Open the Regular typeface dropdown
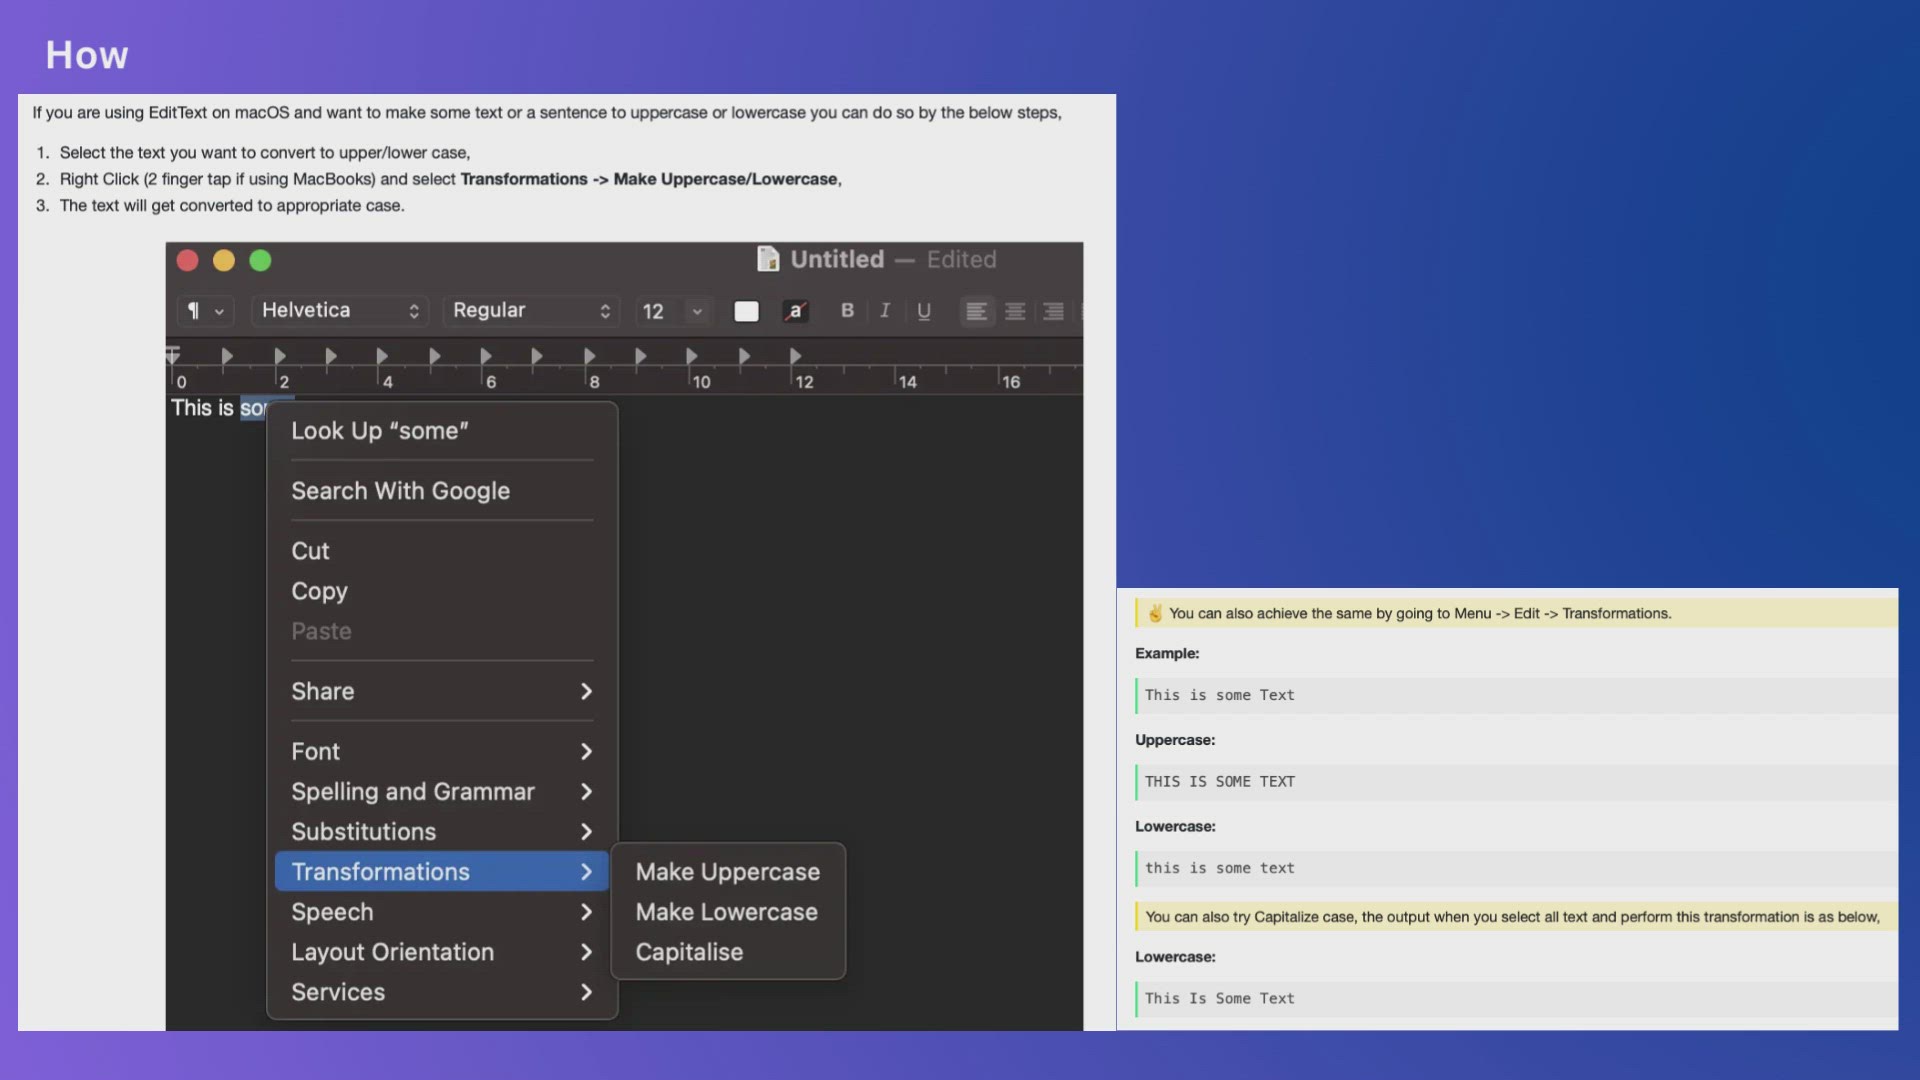This screenshot has width=1920, height=1080. pos(531,311)
